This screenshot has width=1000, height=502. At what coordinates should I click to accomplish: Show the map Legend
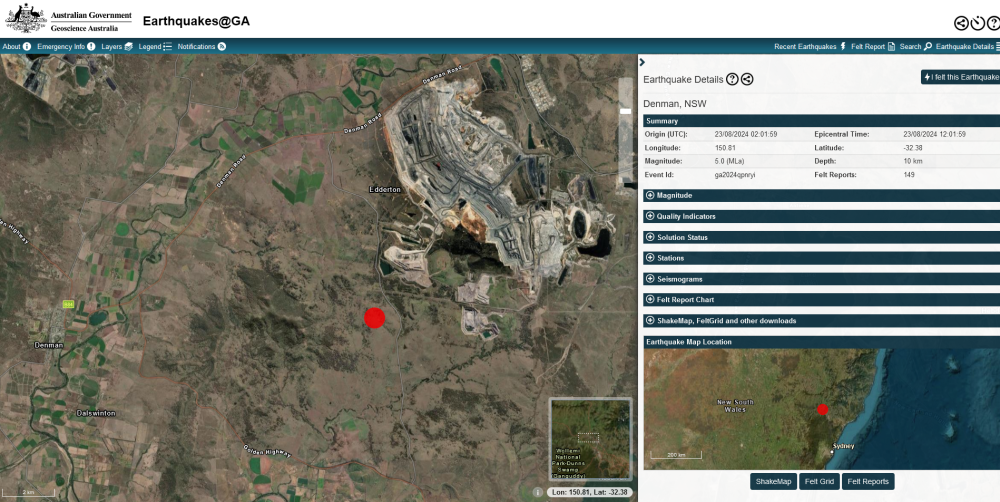pyautogui.click(x=155, y=46)
